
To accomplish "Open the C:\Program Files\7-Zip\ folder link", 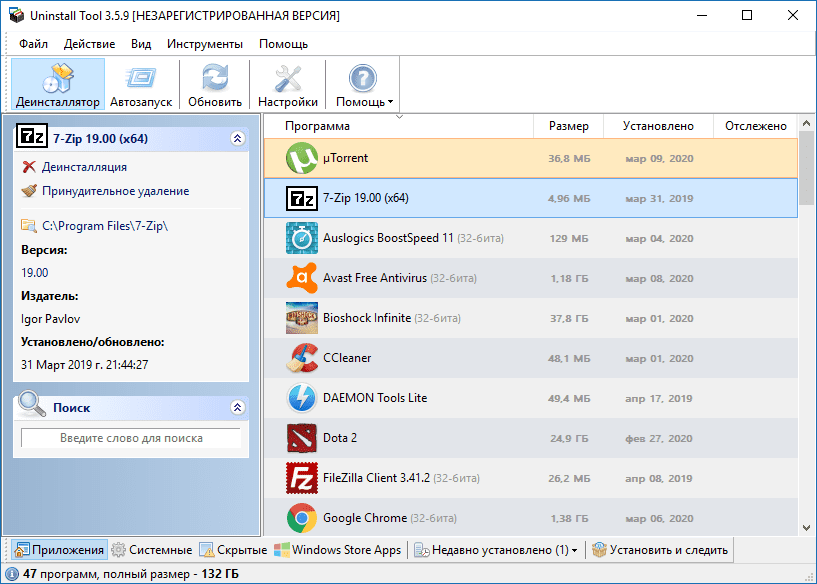I will coord(105,226).
